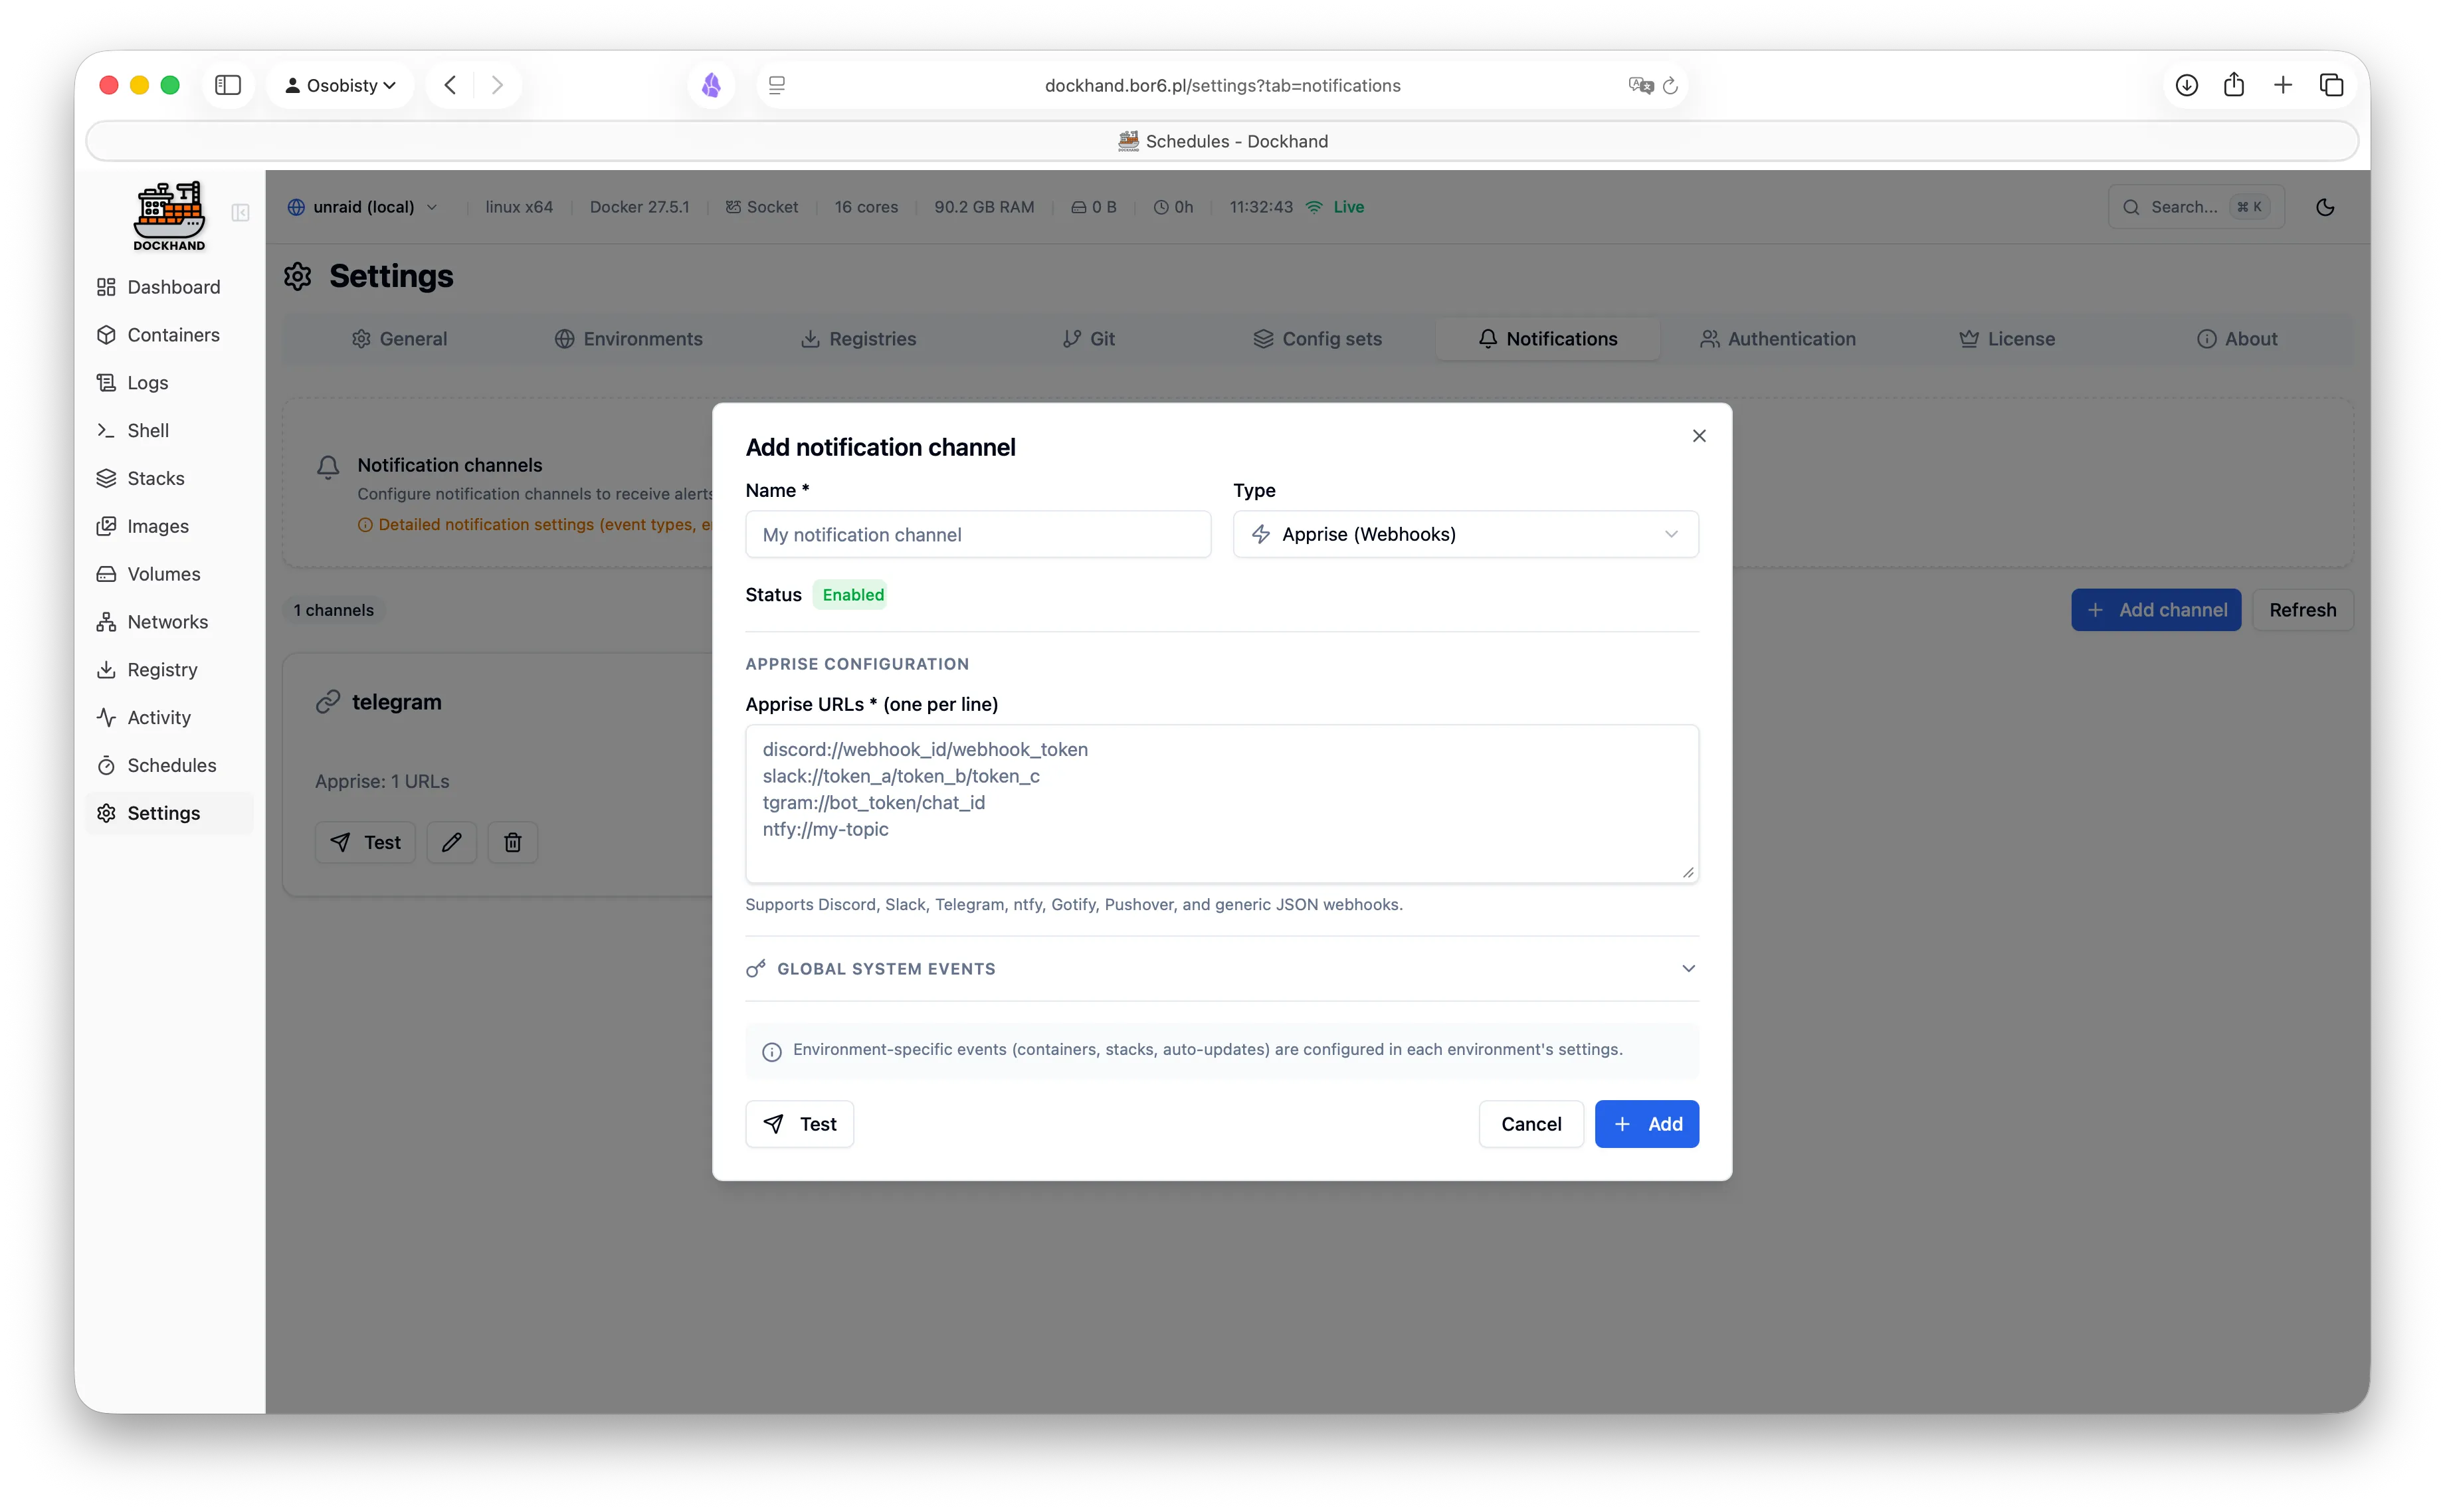Screen dimensions: 2445x1512
Task: Toggle the Enabled status badge
Action: (x=852, y=595)
